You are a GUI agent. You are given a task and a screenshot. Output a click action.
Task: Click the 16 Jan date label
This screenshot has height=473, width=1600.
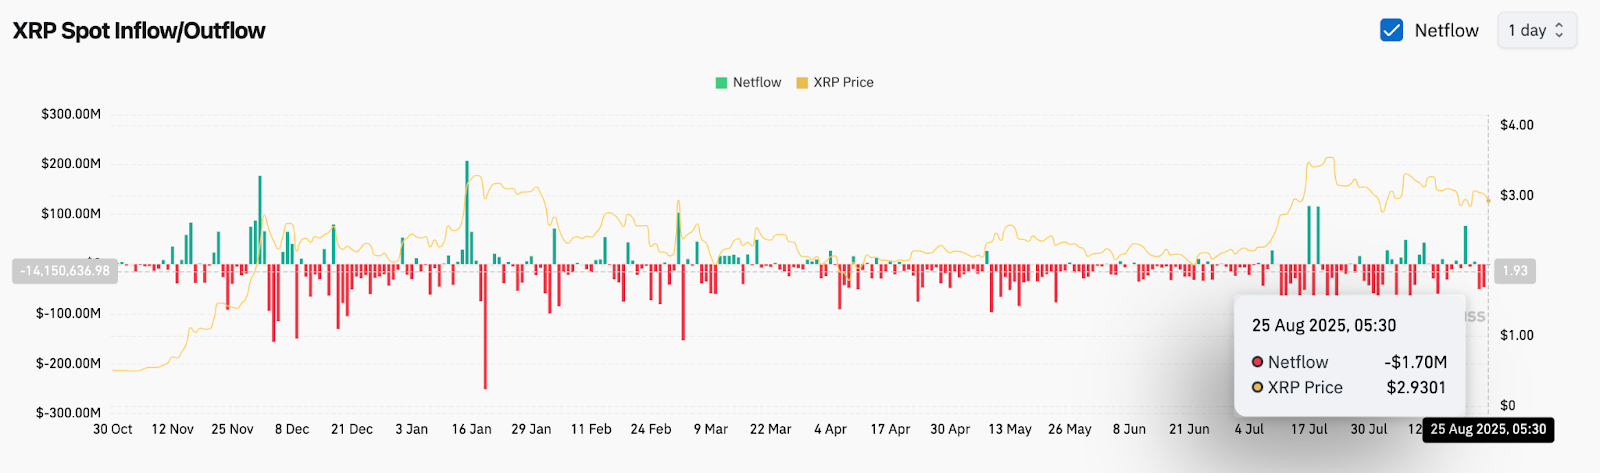click(x=471, y=429)
